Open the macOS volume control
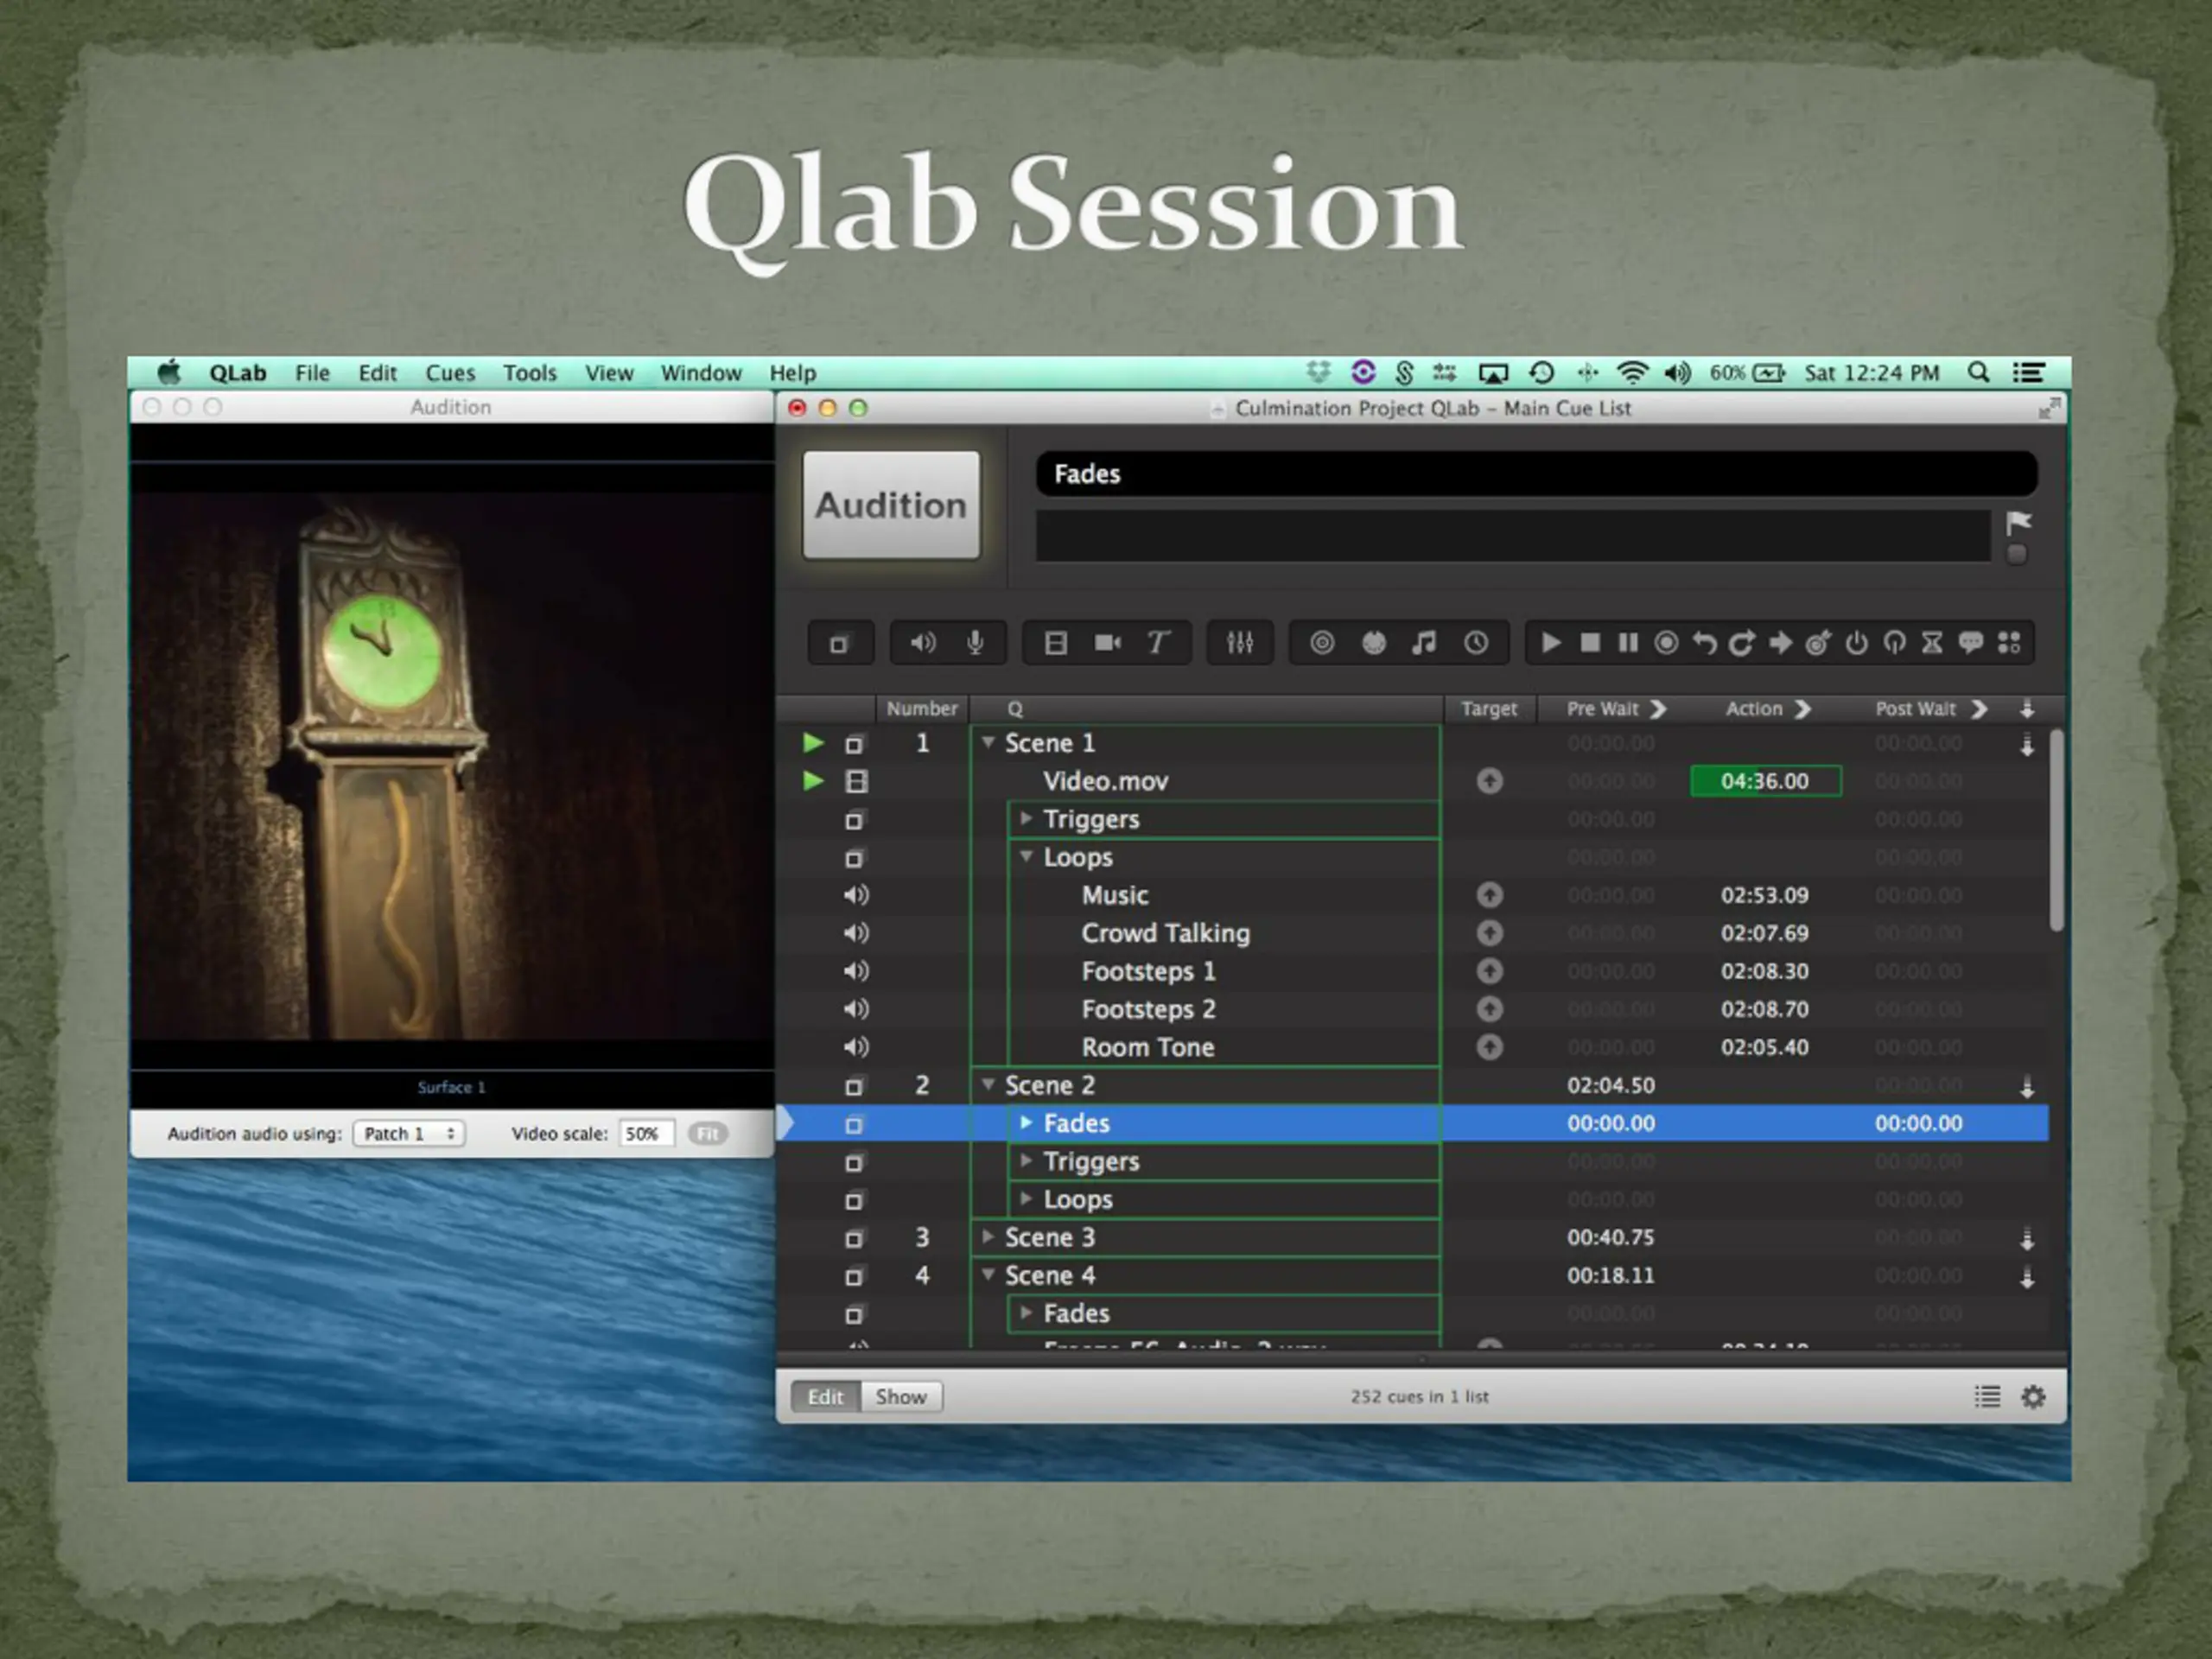 1677,373
